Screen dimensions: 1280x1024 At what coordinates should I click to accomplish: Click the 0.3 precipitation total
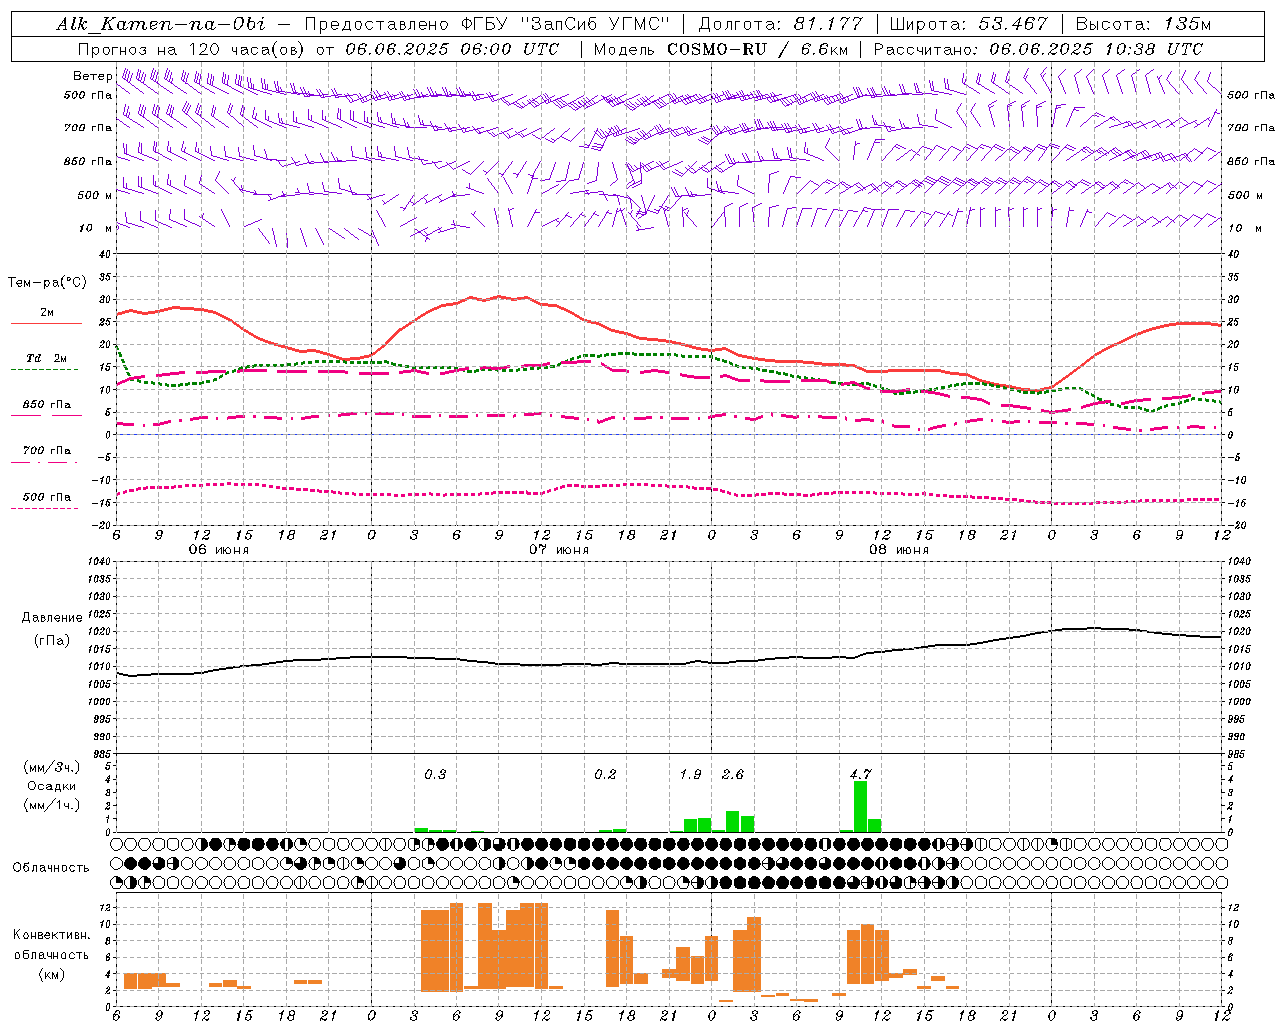tap(435, 775)
